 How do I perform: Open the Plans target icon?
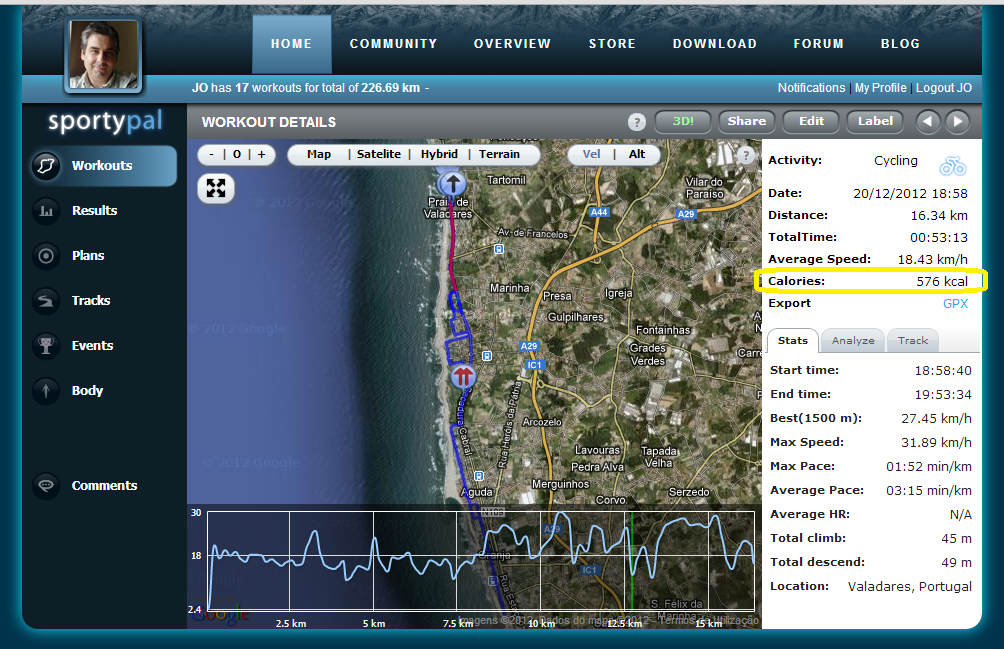point(46,255)
